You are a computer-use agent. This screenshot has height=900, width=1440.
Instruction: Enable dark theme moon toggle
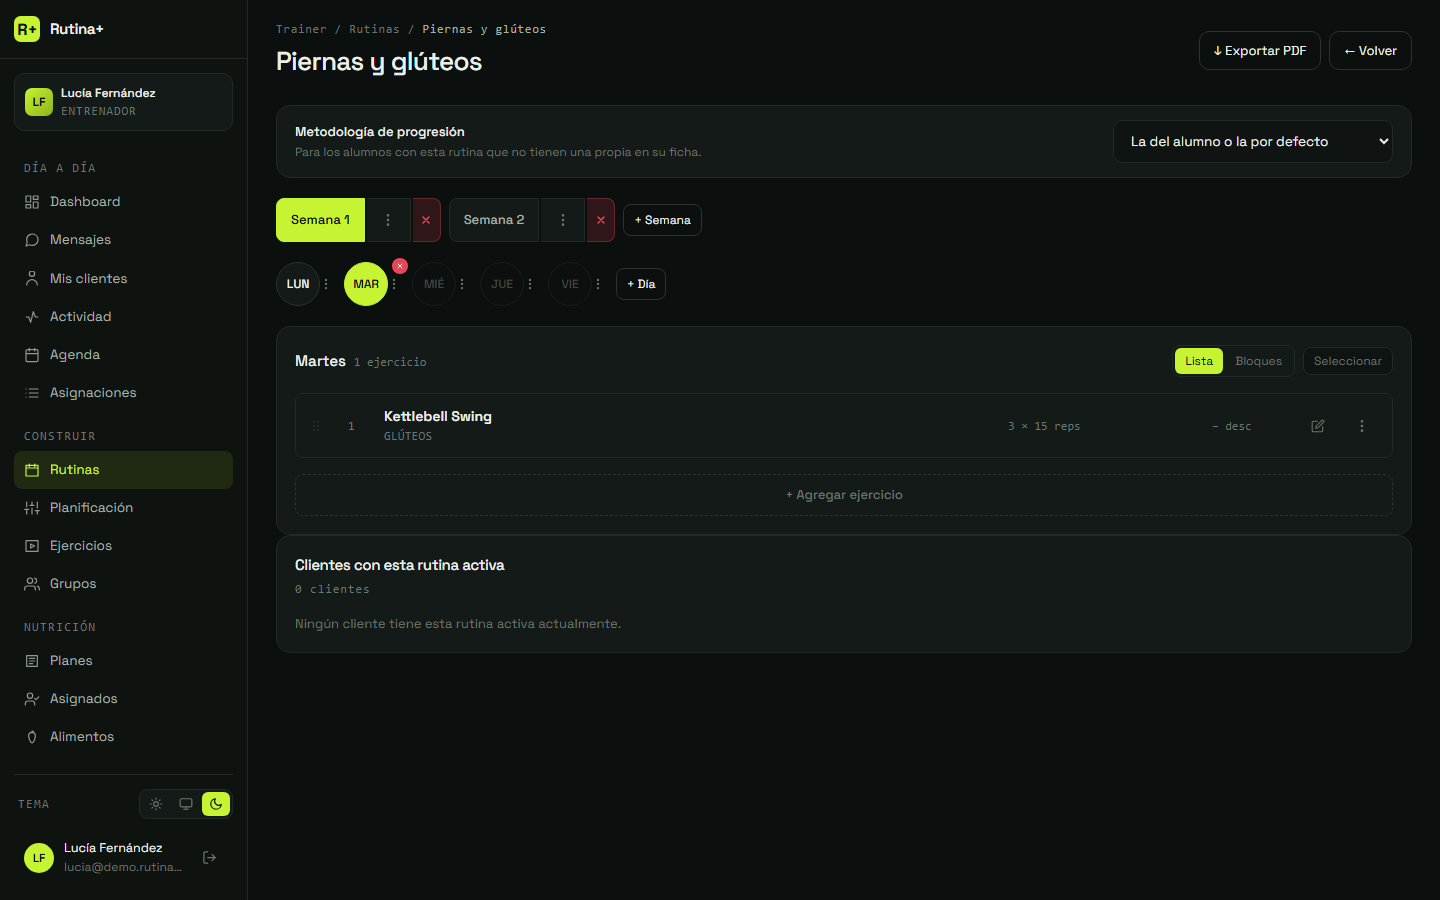(216, 804)
